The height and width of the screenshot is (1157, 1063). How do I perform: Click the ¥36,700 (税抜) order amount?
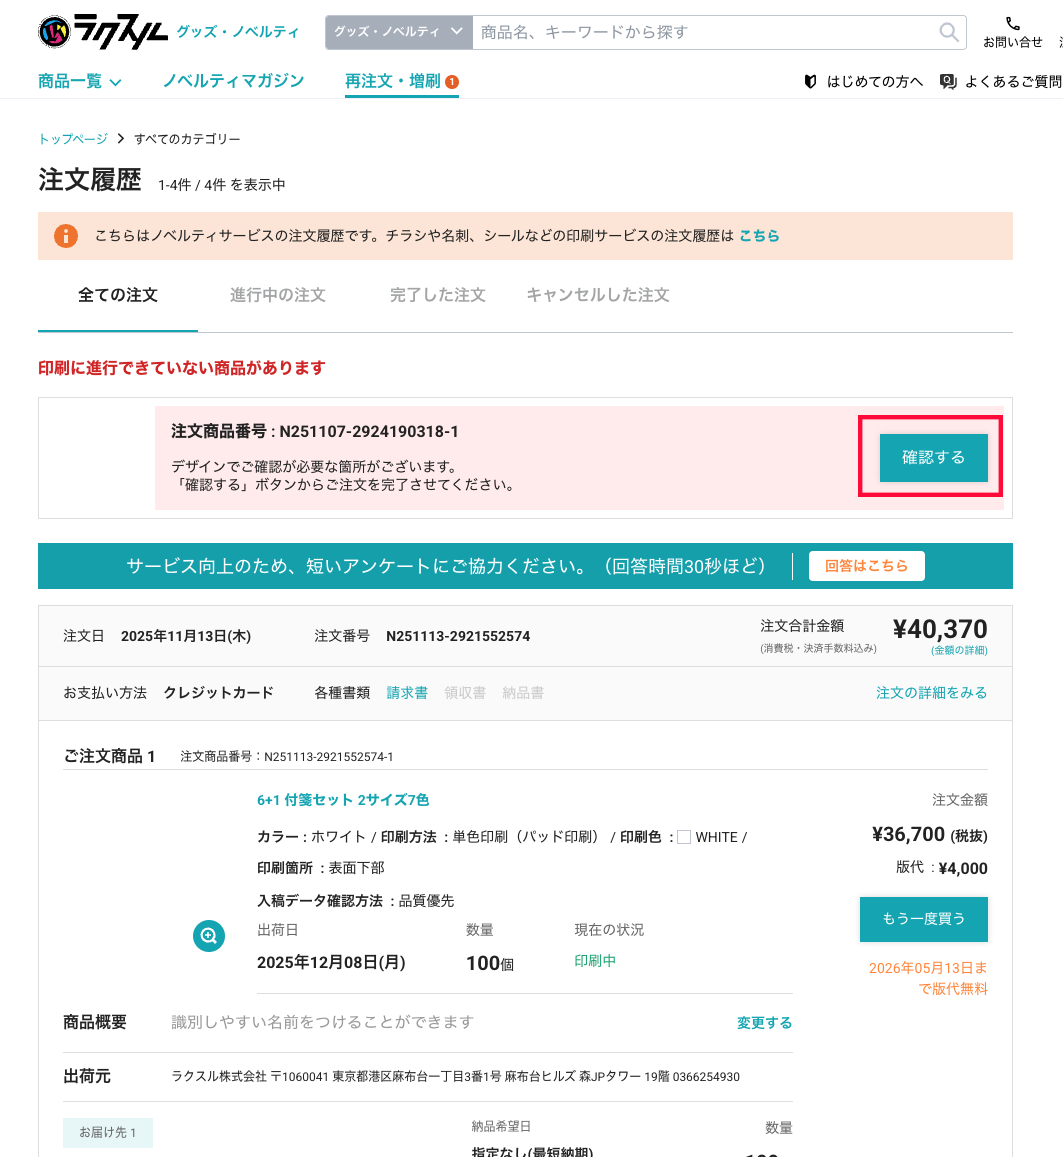tap(929, 835)
